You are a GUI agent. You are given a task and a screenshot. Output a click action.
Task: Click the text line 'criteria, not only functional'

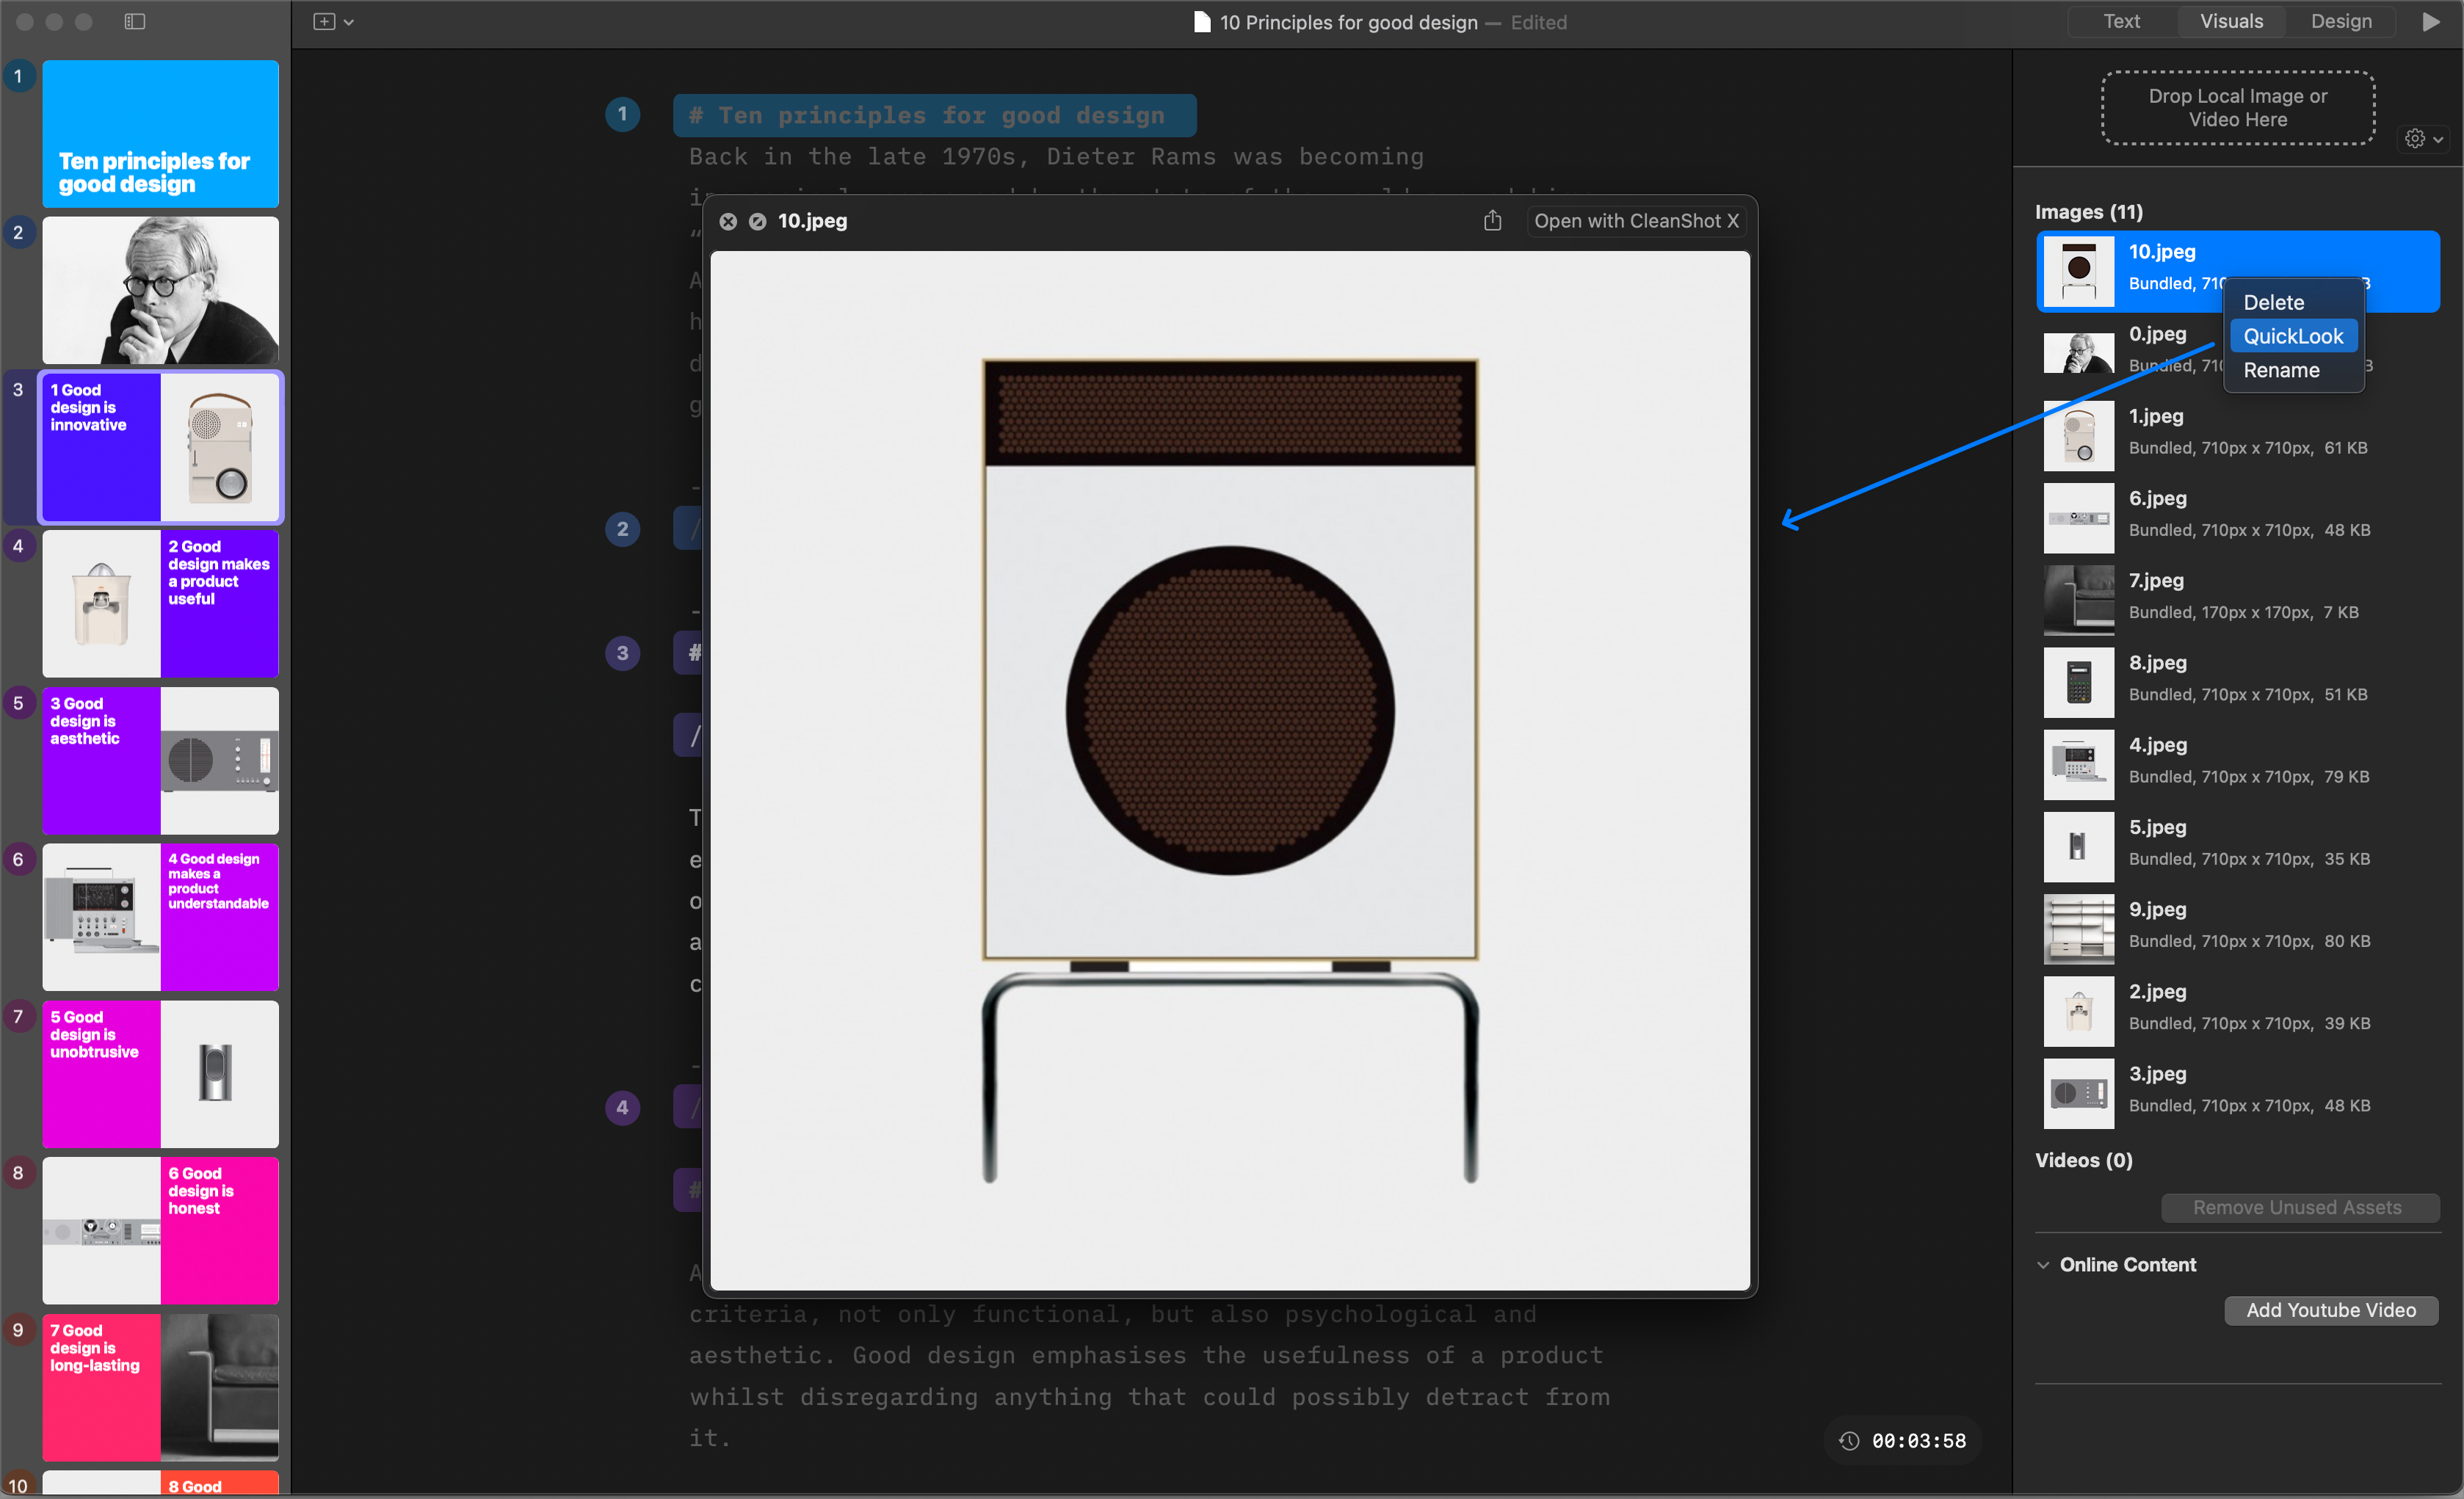[1112, 1314]
